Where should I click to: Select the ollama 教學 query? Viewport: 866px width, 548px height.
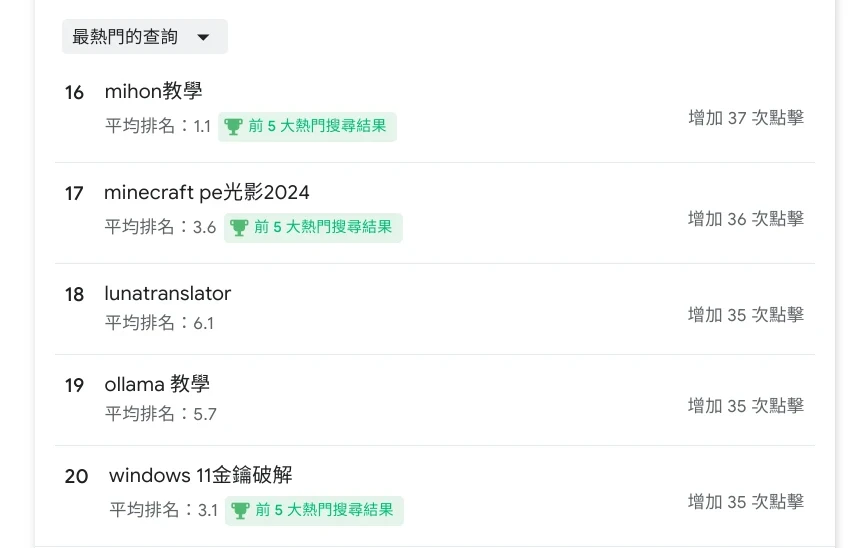[157, 384]
